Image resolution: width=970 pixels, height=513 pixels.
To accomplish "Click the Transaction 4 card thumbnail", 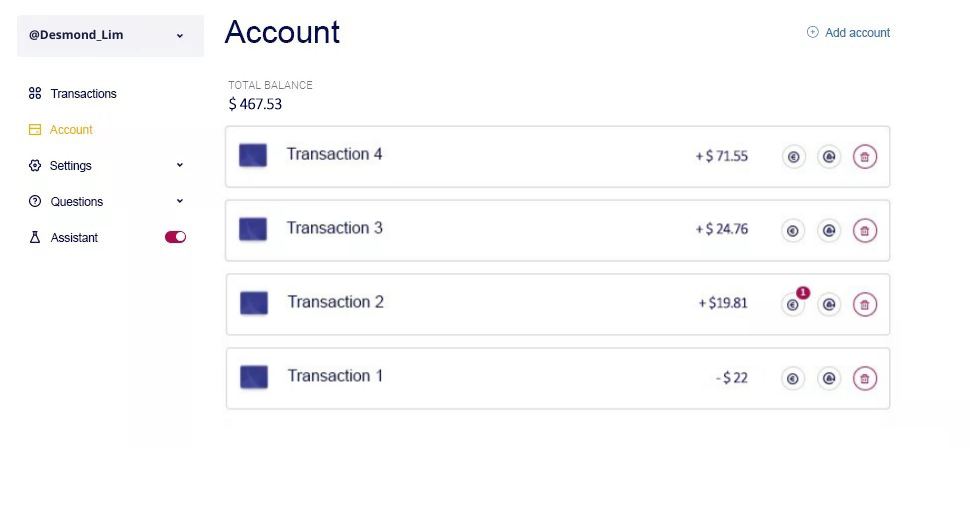I will [253, 155].
